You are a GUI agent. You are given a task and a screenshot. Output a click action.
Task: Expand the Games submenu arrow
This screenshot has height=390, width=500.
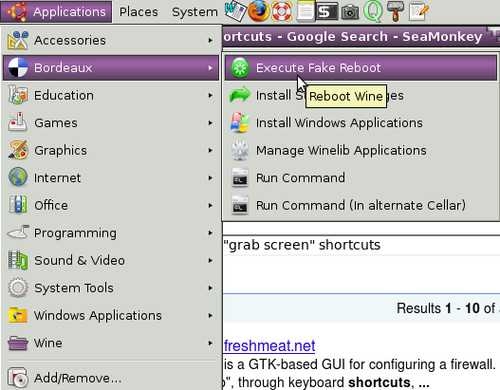[x=210, y=123]
